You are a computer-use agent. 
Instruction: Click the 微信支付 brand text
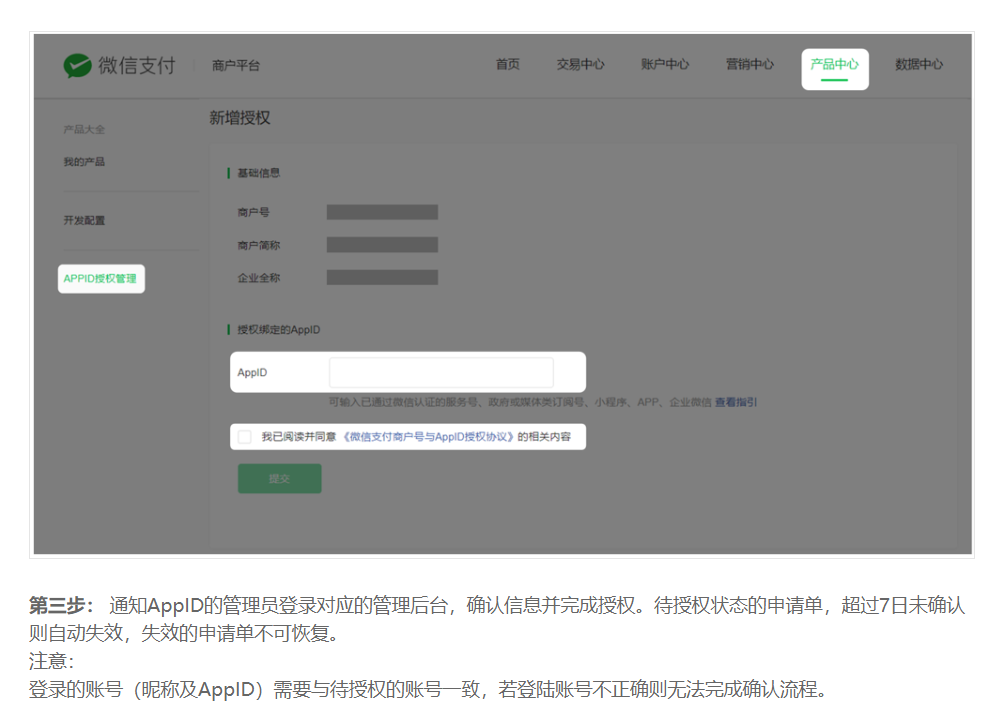tap(136, 65)
